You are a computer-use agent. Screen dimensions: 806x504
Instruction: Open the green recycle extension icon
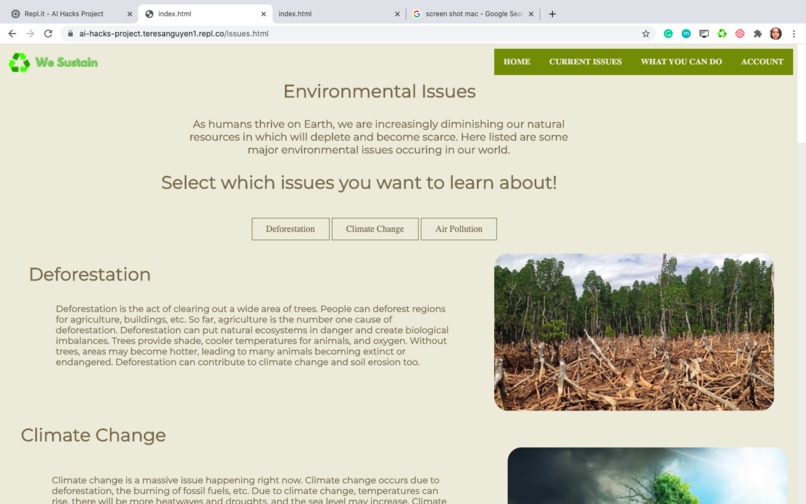tap(722, 33)
